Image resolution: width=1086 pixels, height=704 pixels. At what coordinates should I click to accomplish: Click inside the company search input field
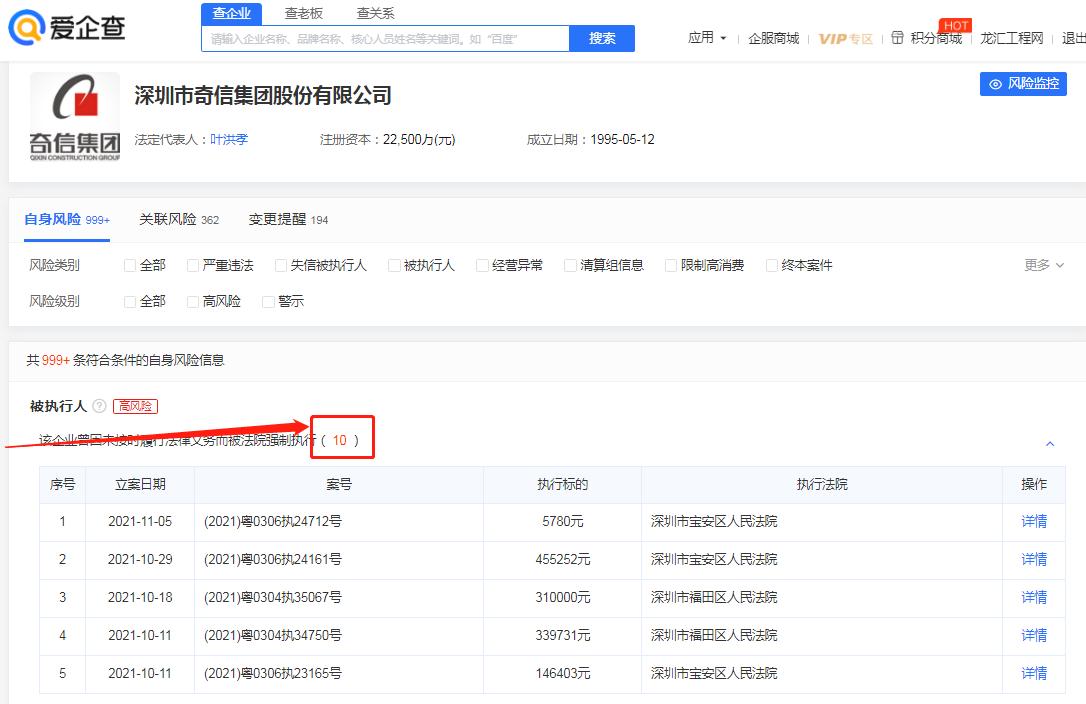click(x=400, y=38)
